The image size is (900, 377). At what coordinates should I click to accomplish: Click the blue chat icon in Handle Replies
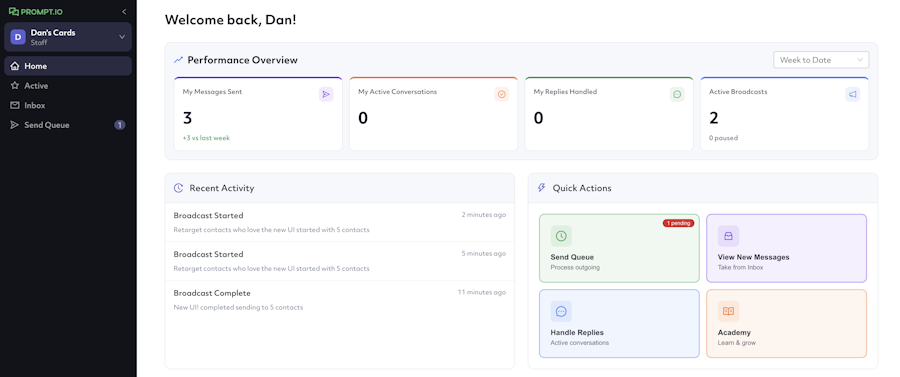pos(561,312)
